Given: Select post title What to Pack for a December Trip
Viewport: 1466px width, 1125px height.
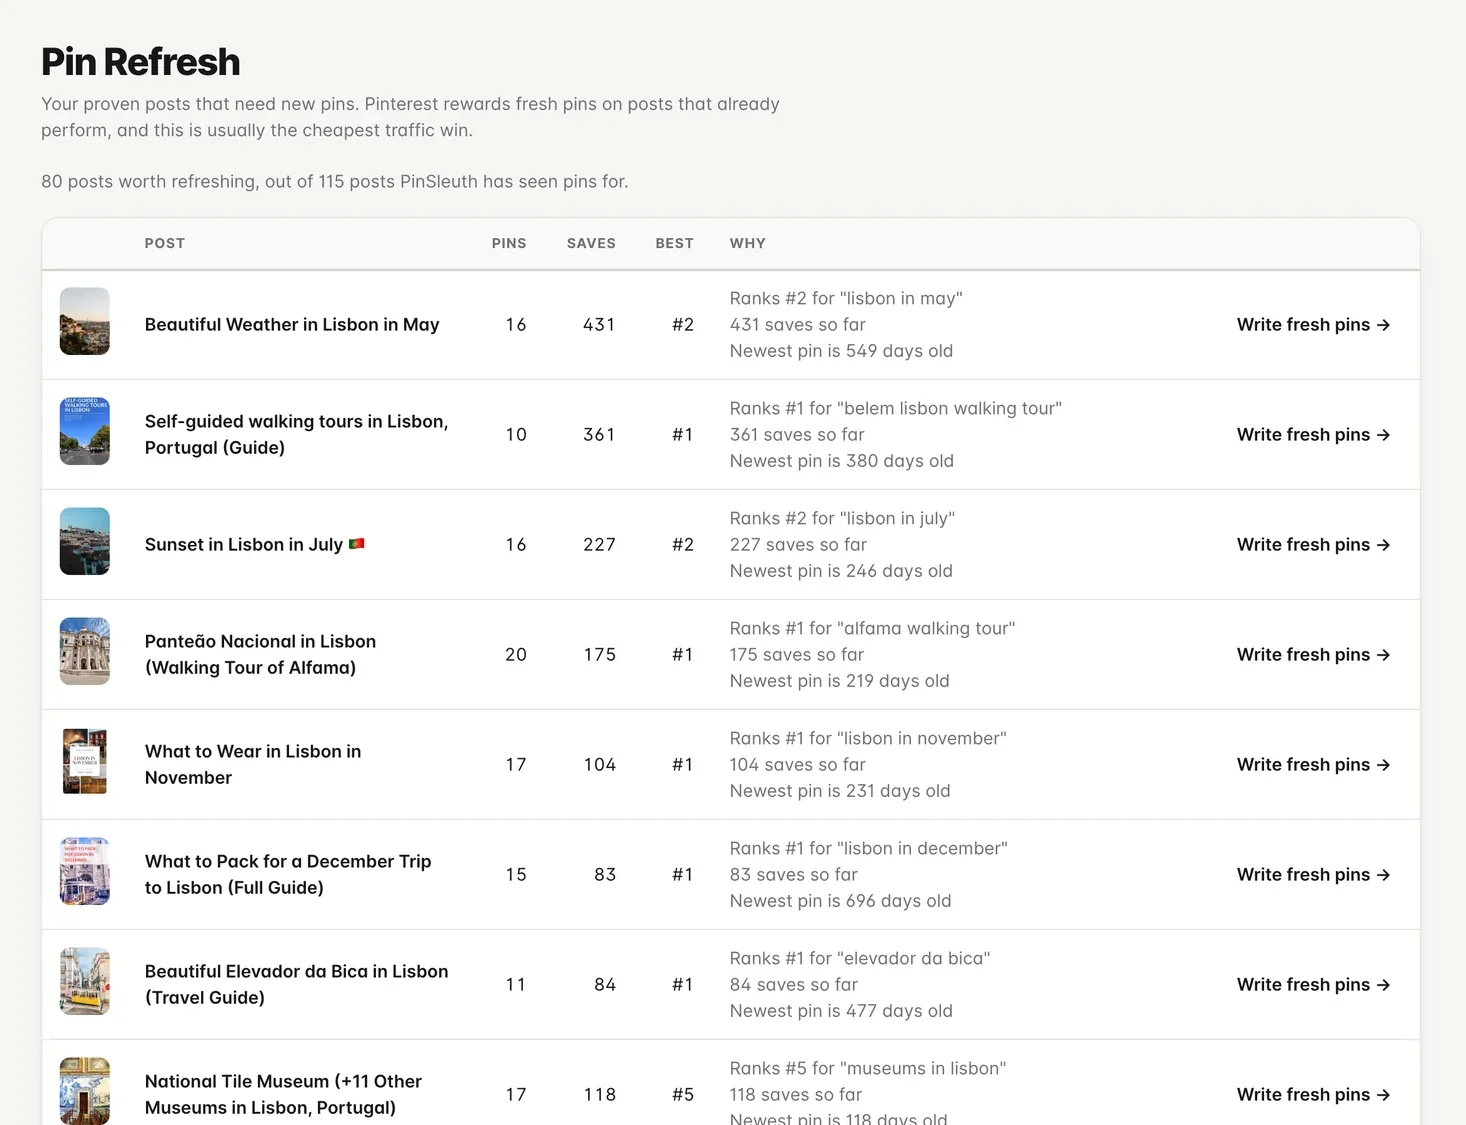Looking at the screenshot, I should click(288, 874).
